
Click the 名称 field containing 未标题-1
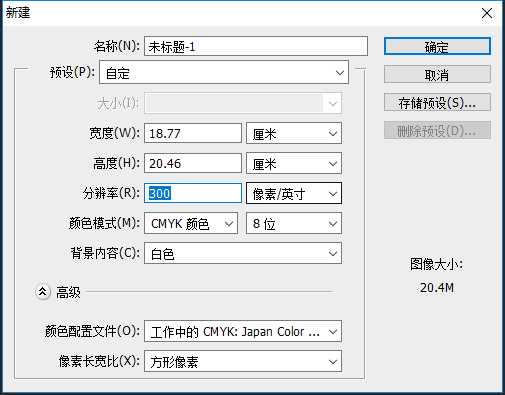click(x=256, y=46)
